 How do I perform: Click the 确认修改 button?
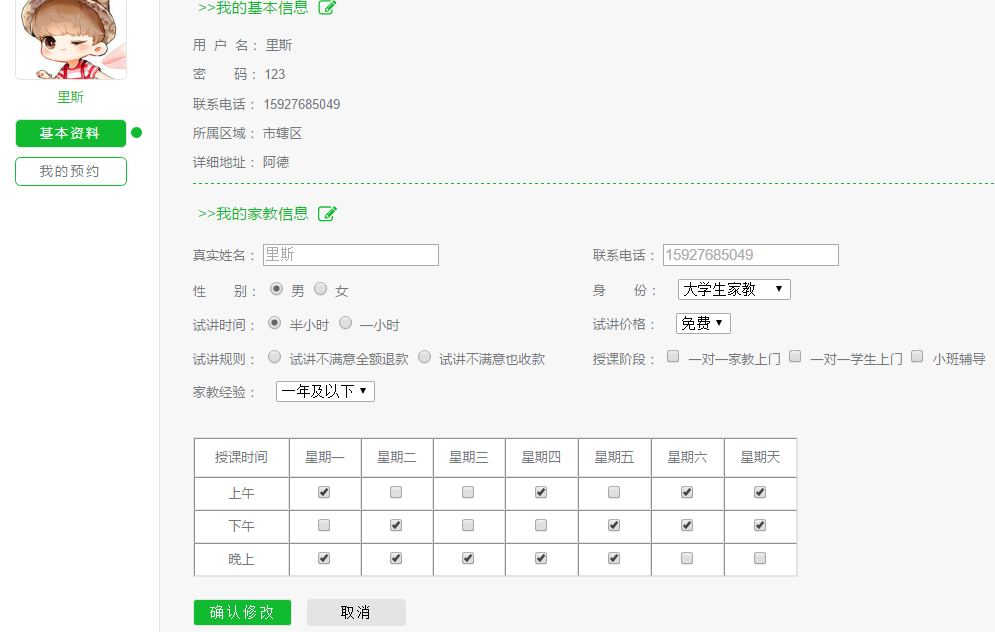point(242,612)
